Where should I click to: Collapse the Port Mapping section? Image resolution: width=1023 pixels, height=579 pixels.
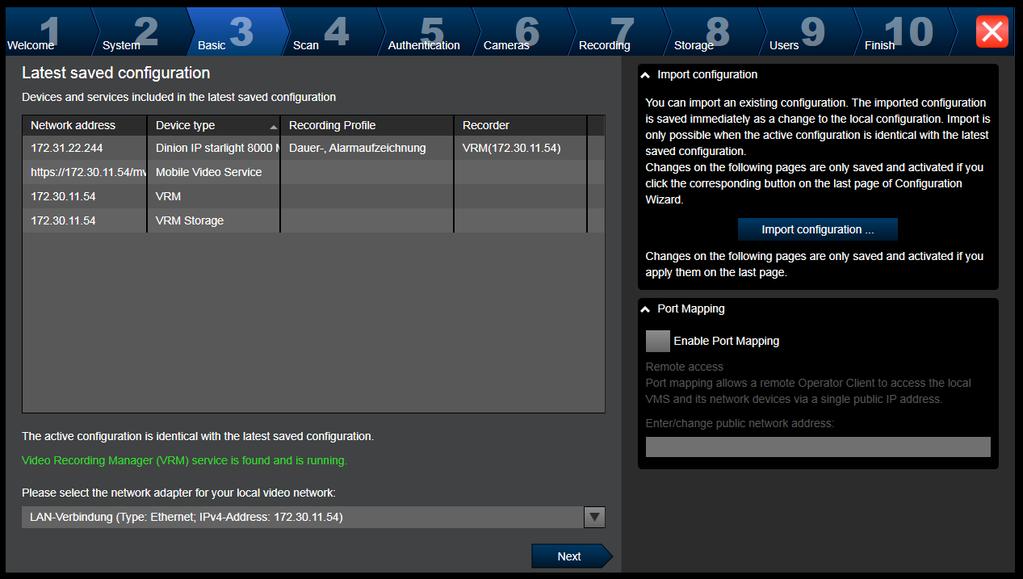tap(645, 309)
